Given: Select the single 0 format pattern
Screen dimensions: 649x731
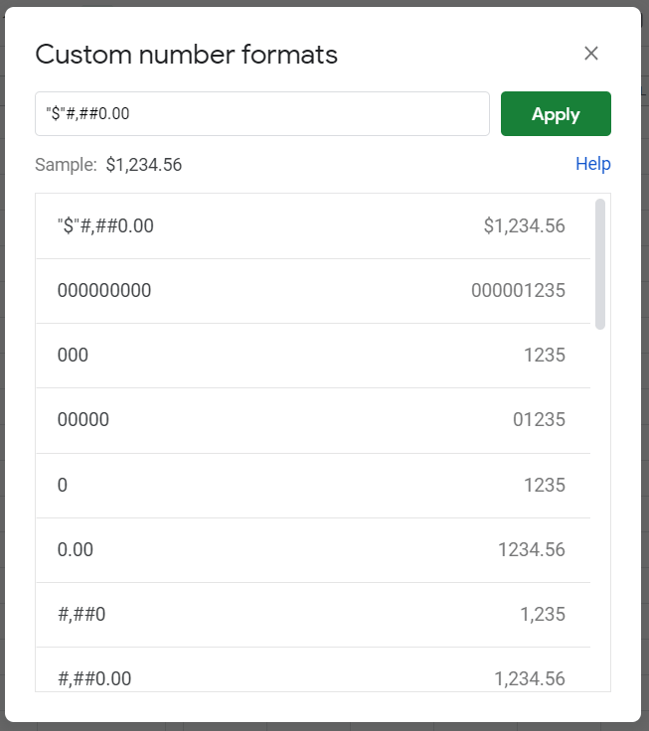Looking at the screenshot, I should (x=63, y=485).
